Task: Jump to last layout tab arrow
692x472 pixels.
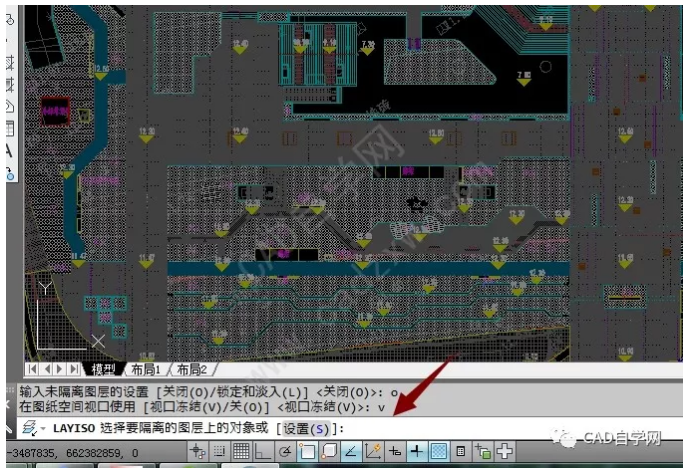Action: click(75, 369)
